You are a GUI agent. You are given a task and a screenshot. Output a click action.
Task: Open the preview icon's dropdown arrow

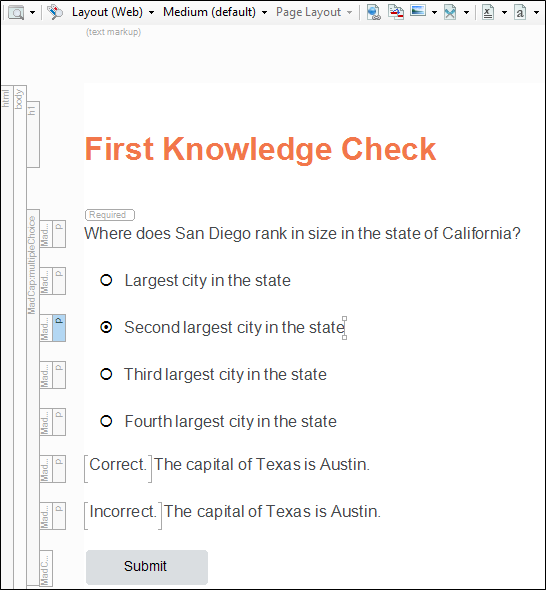point(32,12)
